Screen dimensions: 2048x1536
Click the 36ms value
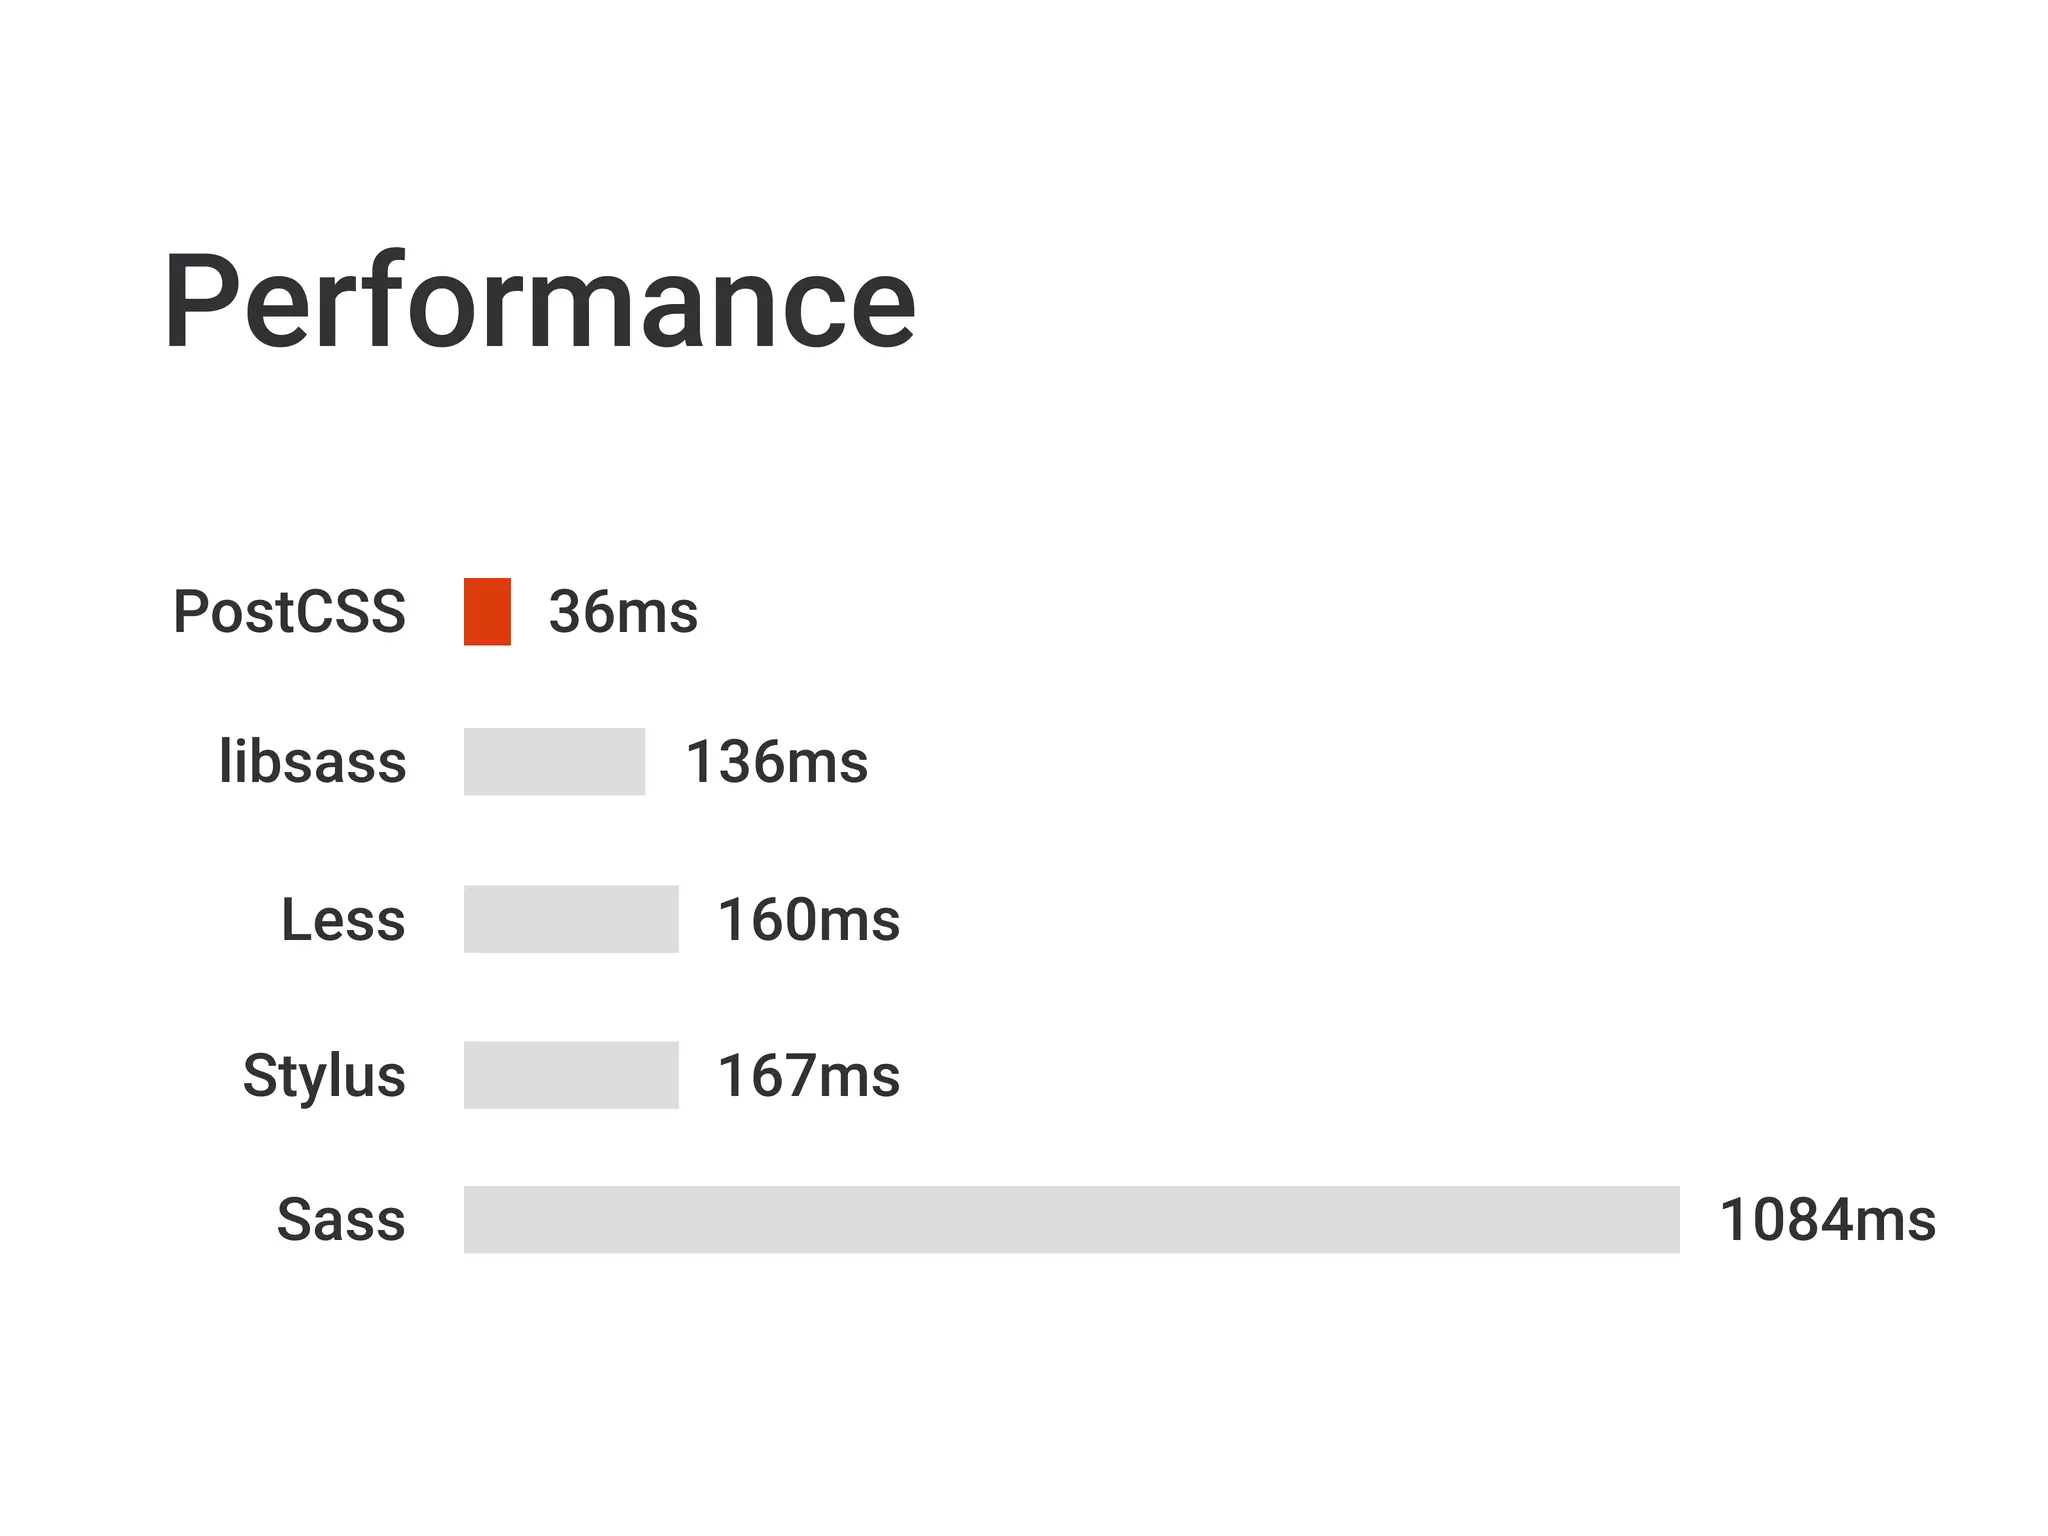click(x=623, y=611)
